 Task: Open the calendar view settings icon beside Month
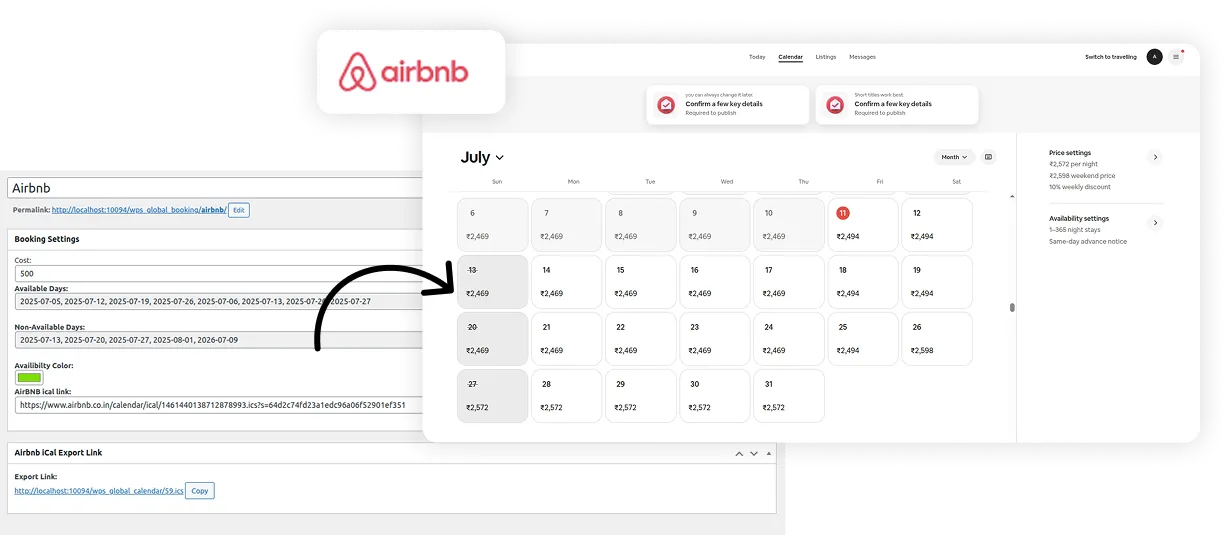(989, 157)
